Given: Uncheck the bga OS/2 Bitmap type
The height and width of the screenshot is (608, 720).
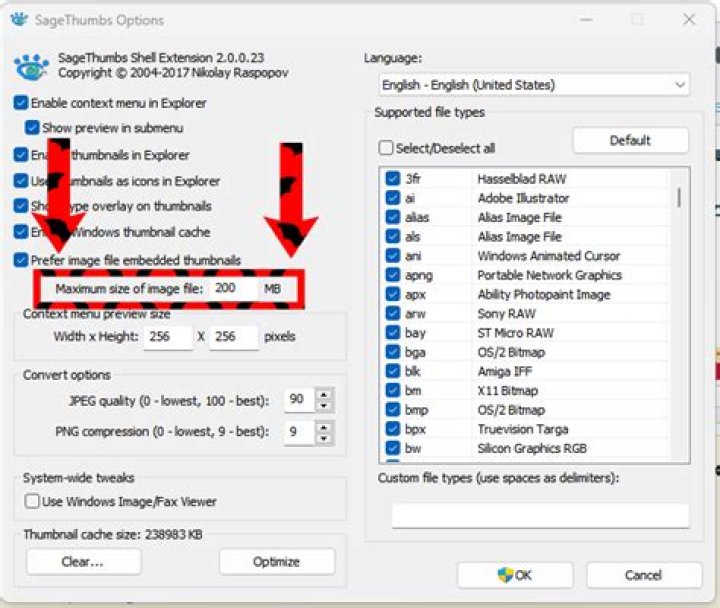Looking at the screenshot, I should pyautogui.click(x=393, y=352).
